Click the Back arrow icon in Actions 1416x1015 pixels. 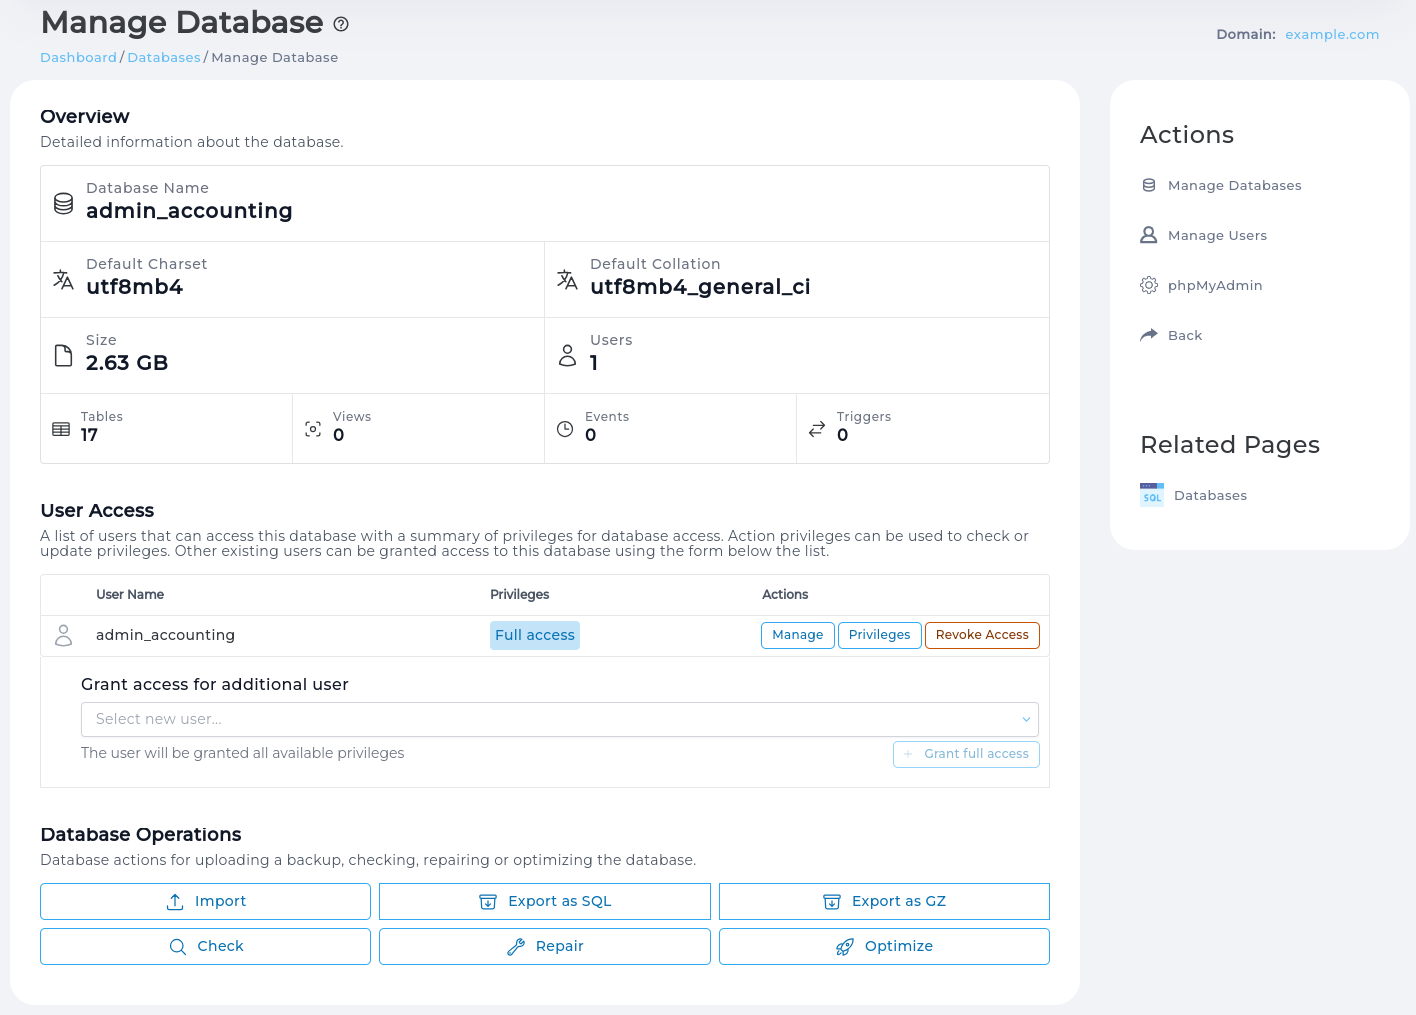[x=1147, y=334]
